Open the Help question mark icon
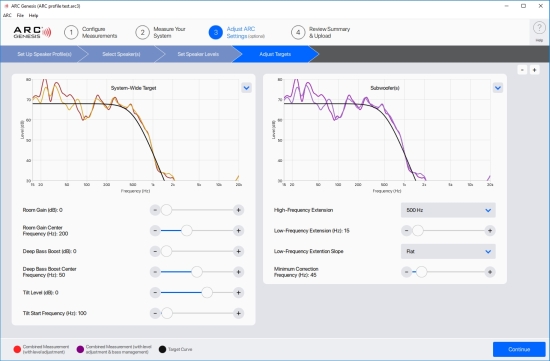Screen dimensions: 550x361 pyautogui.click(x=539, y=28)
